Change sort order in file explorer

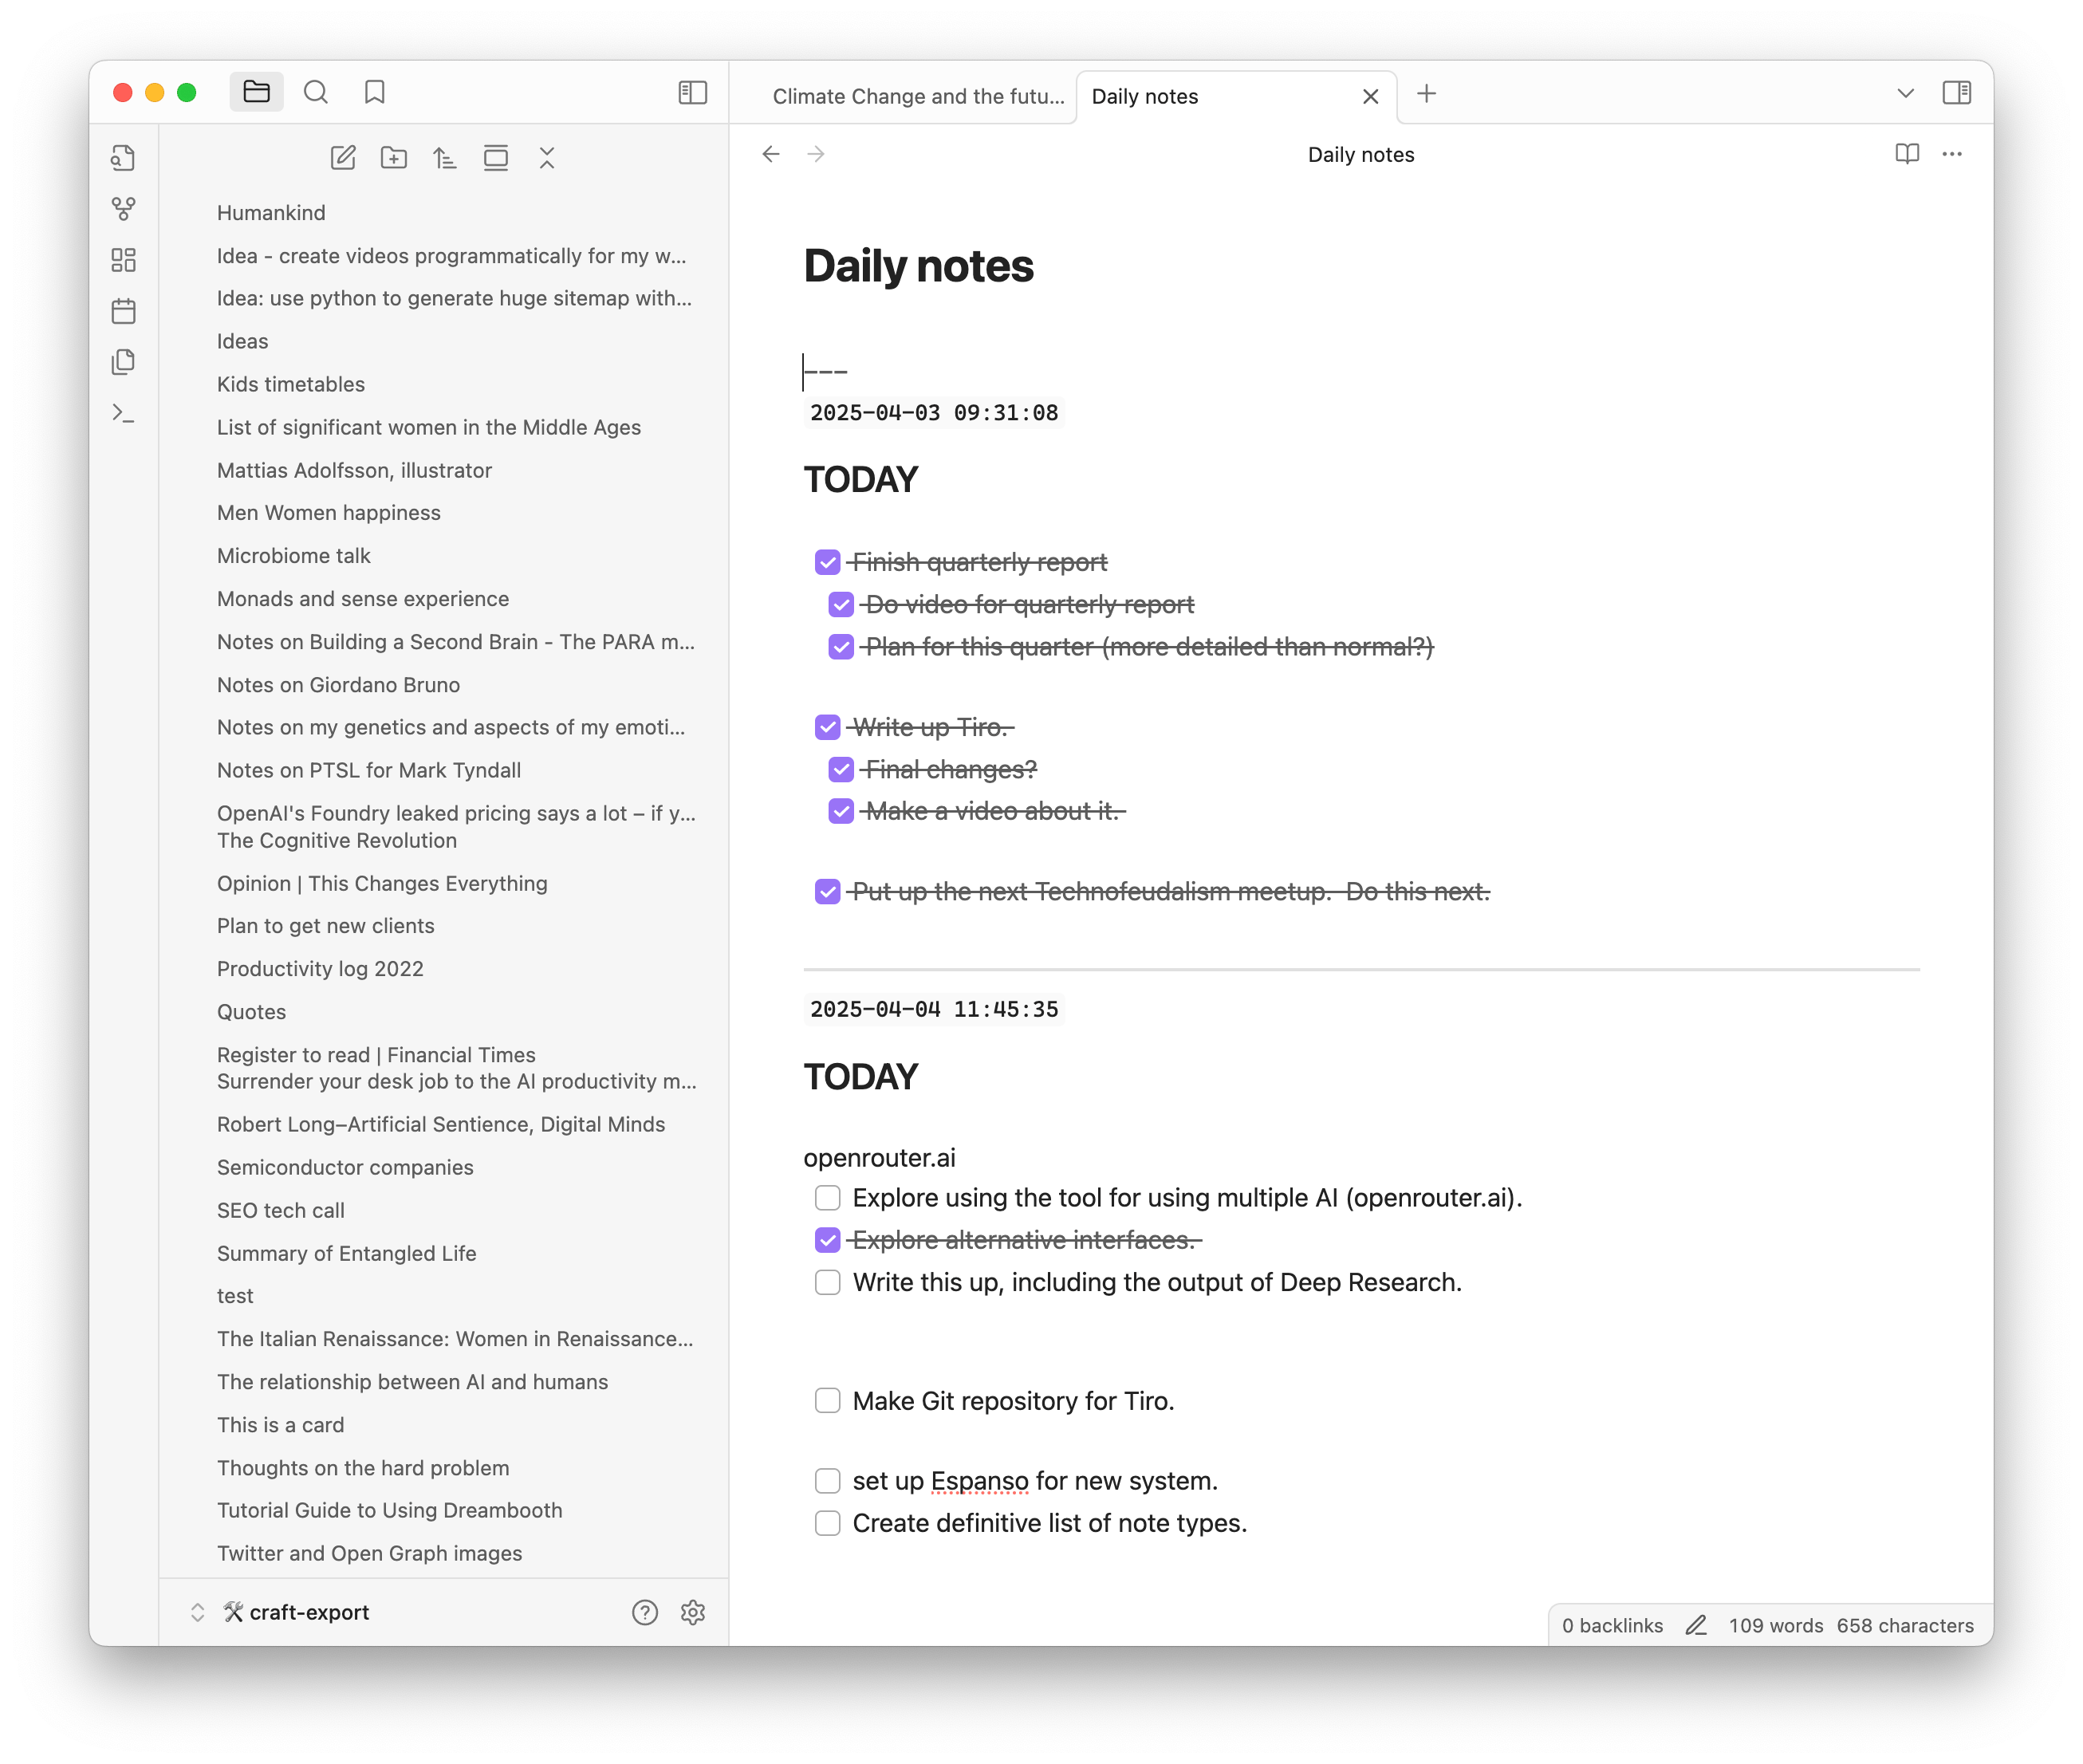coord(445,158)
